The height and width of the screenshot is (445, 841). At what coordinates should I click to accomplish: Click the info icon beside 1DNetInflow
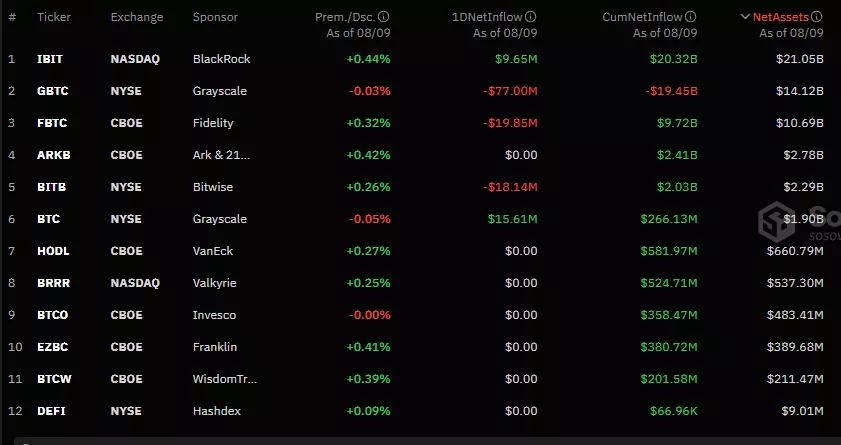(531, 17)
